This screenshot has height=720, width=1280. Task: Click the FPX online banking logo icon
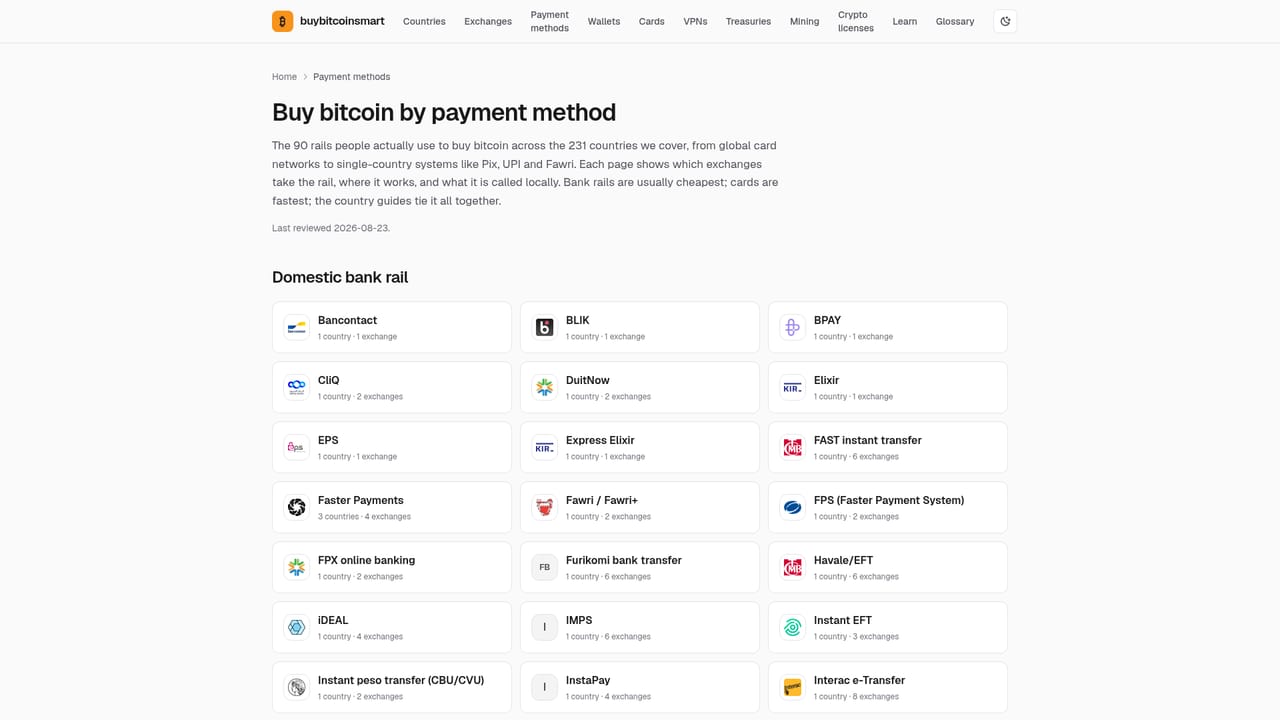pos(296,567)
